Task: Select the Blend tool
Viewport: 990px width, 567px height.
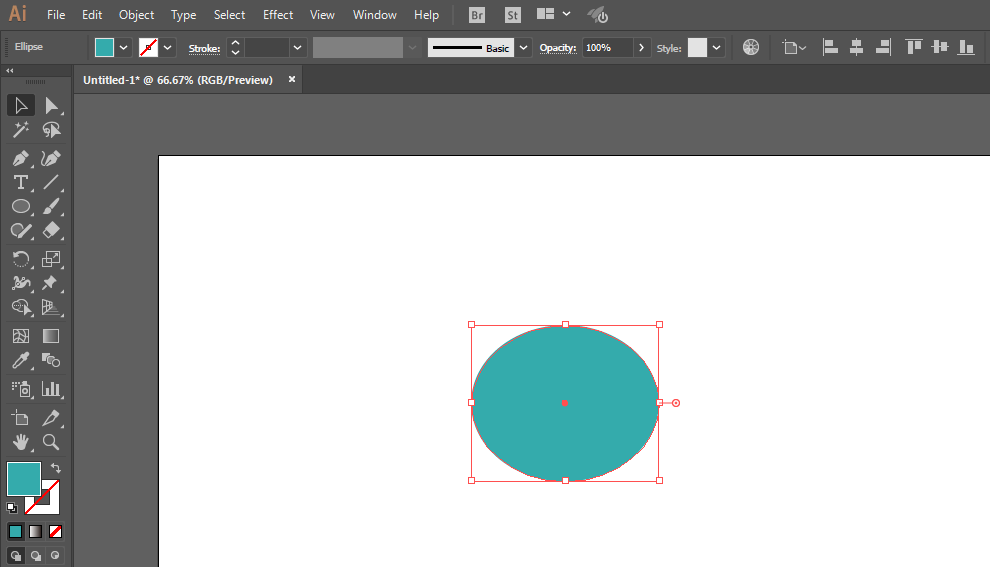Action: [x=51, y=361]
